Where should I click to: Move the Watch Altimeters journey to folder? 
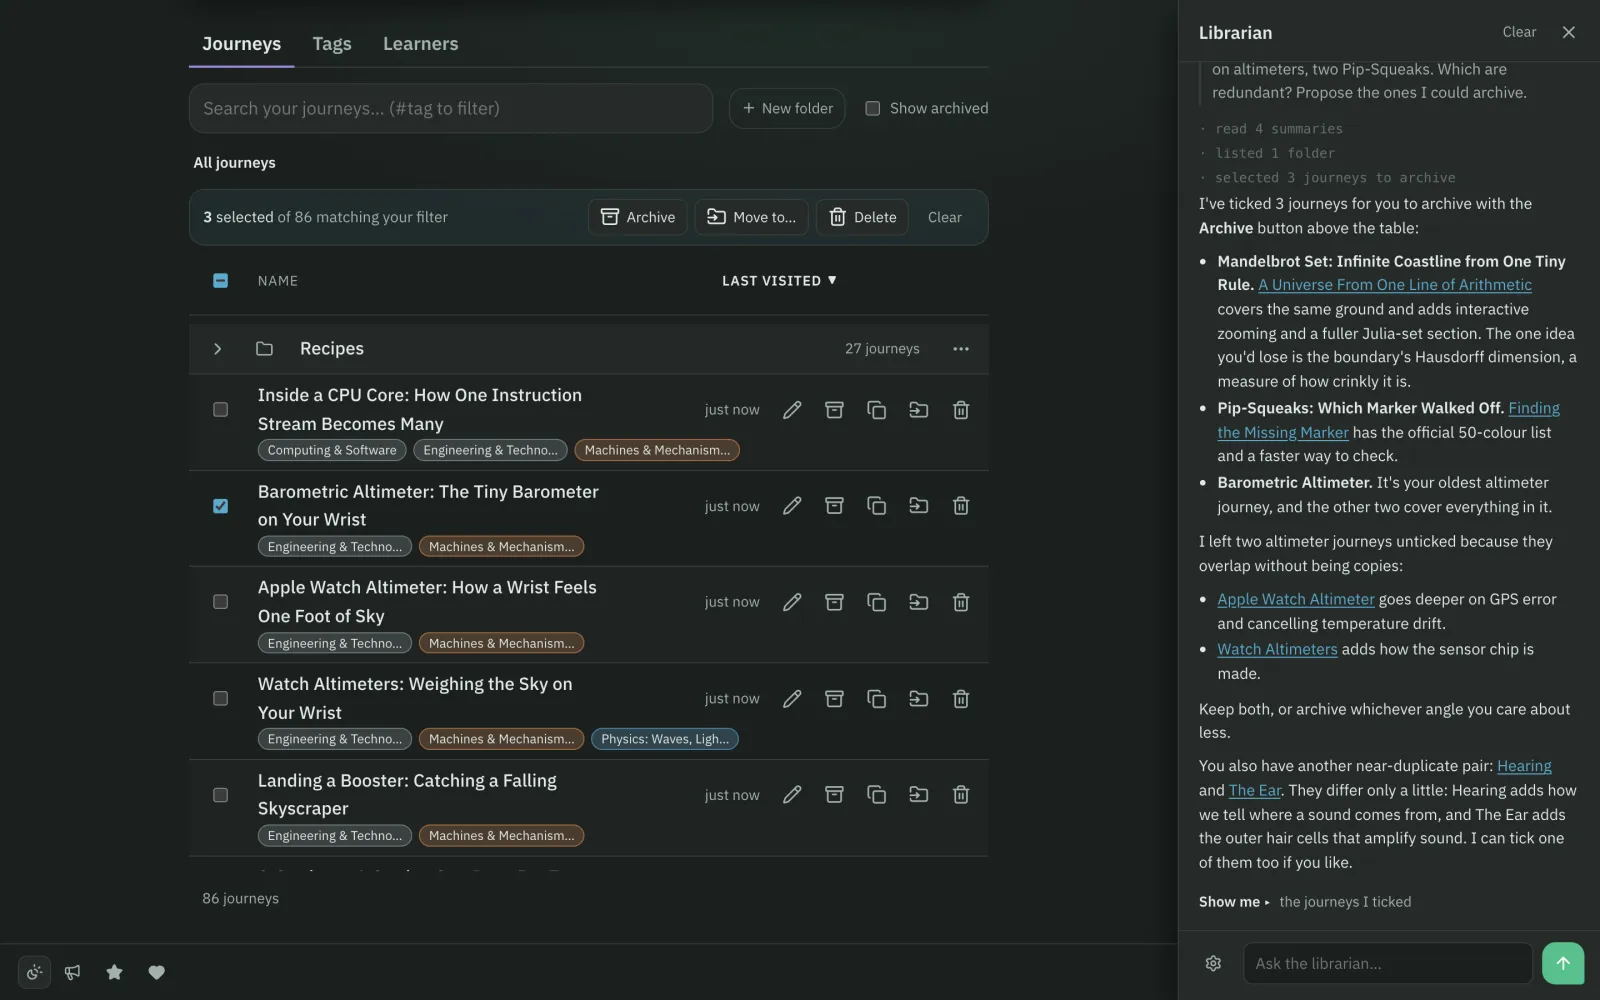[x=918, y=699]
